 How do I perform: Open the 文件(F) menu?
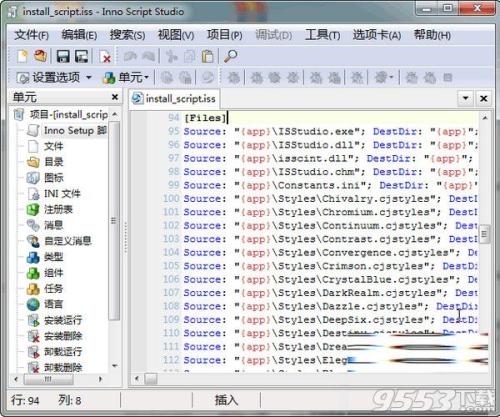31,35
